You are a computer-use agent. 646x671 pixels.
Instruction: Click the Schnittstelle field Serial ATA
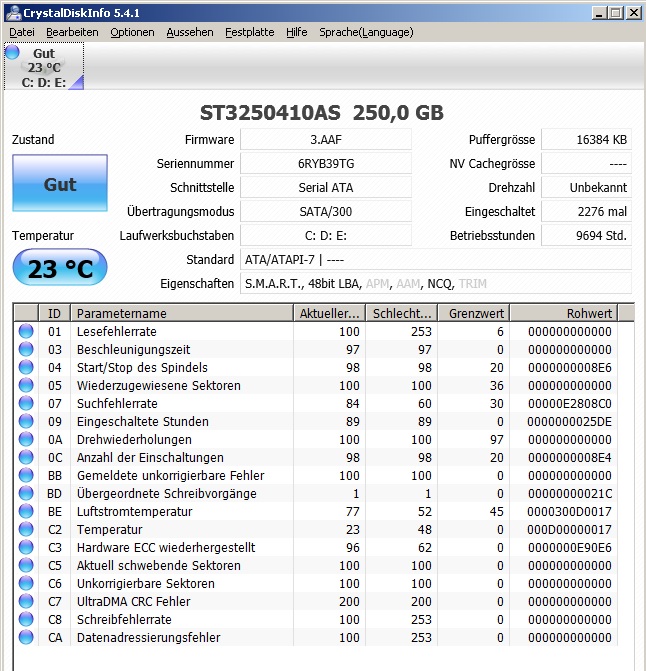326,187
